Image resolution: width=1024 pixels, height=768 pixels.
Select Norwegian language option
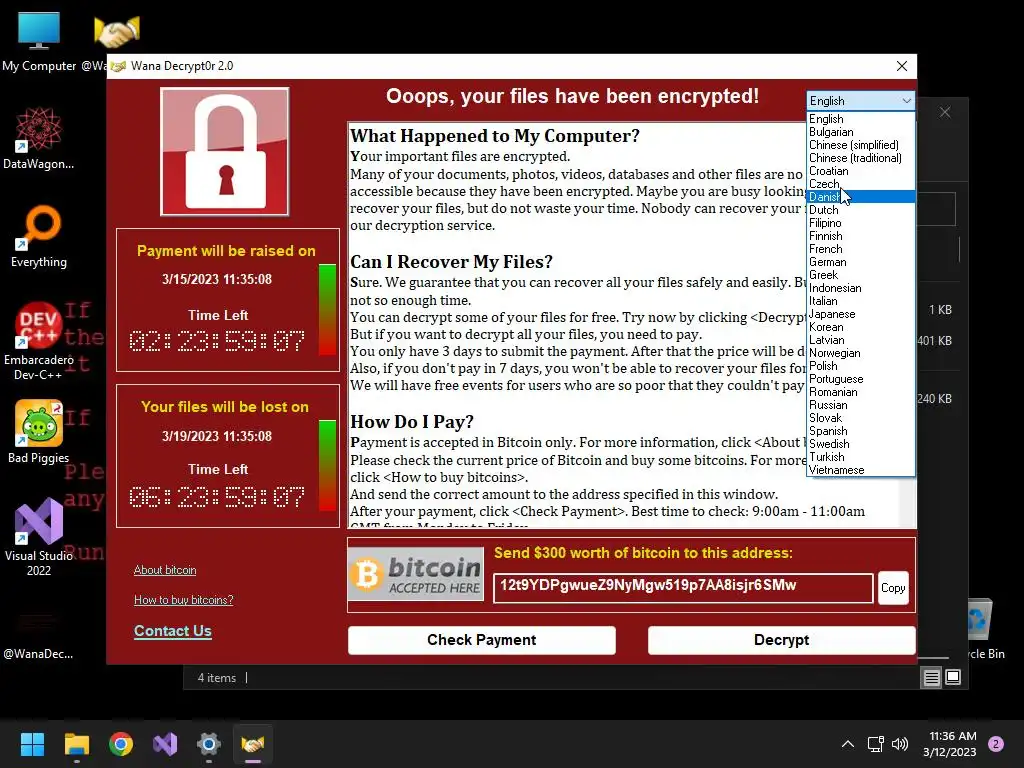(x=861, y=353)
